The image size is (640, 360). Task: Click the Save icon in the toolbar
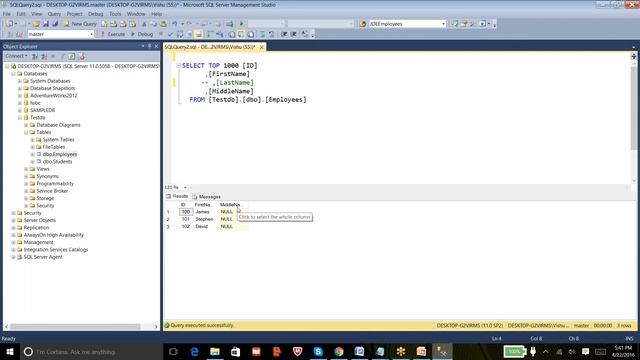[x=45, y=24]
